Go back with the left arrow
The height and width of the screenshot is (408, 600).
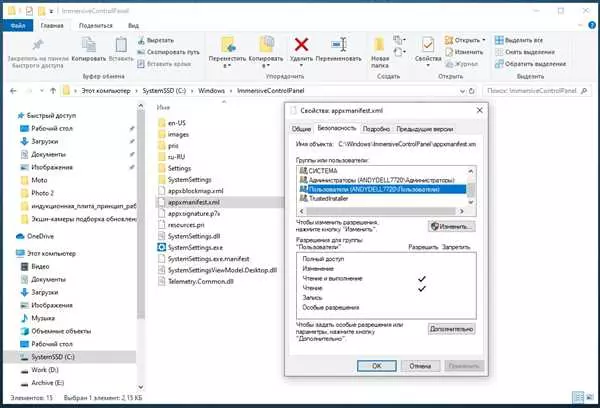(x=13, y=91)
